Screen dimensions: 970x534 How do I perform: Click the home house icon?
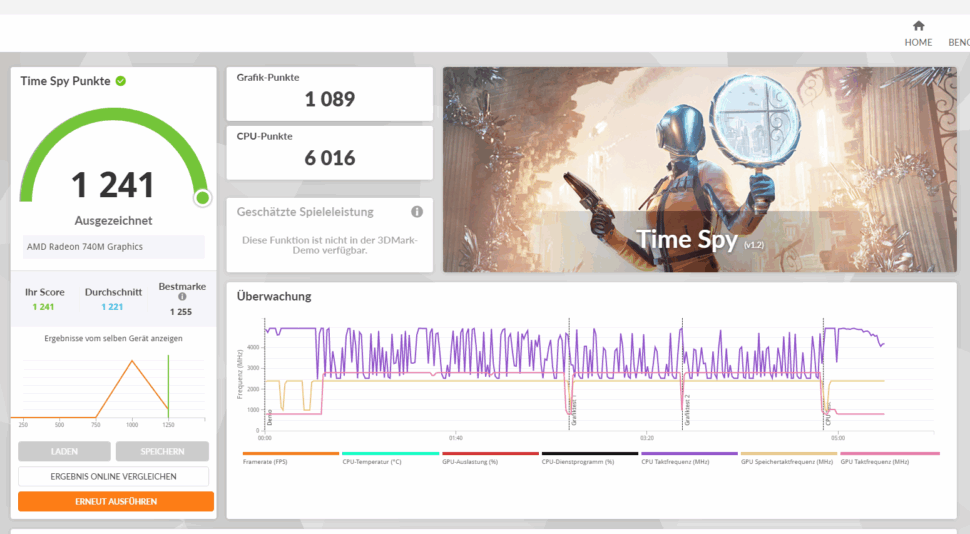click(x=919, y=26)
